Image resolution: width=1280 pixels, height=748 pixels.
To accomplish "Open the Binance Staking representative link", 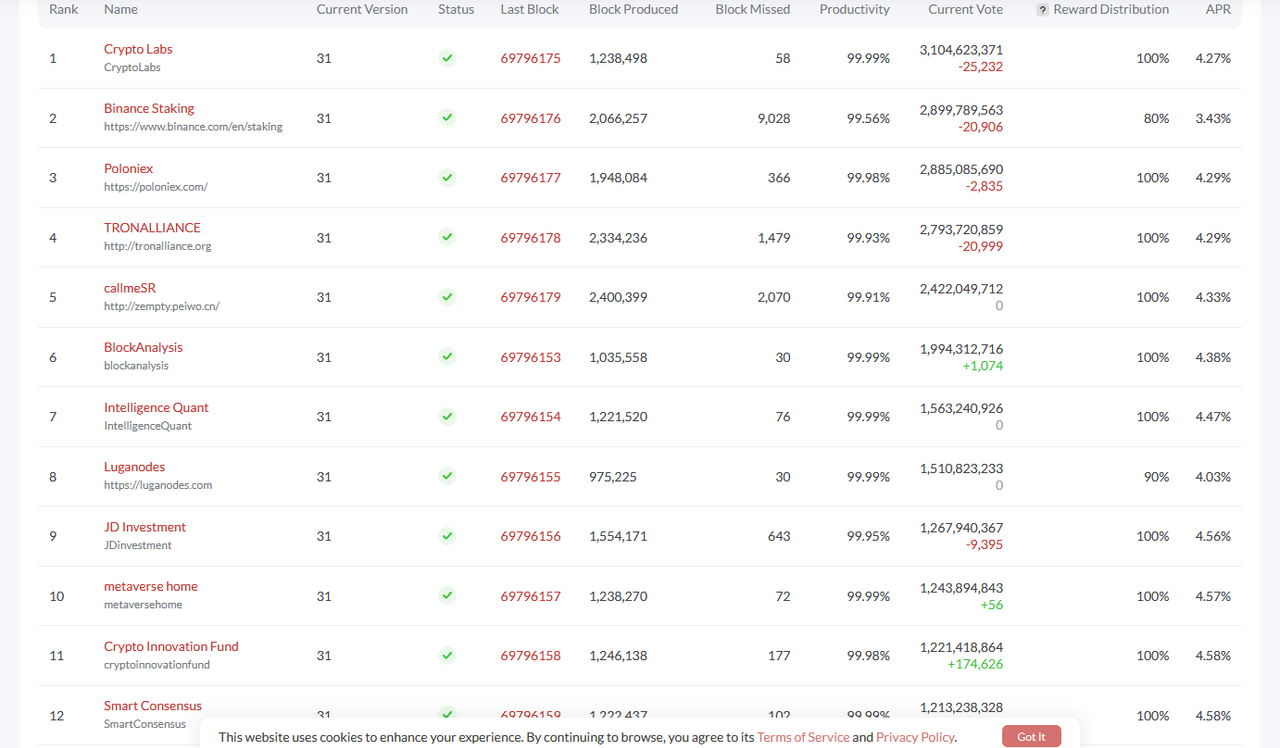I will (149, 108).
